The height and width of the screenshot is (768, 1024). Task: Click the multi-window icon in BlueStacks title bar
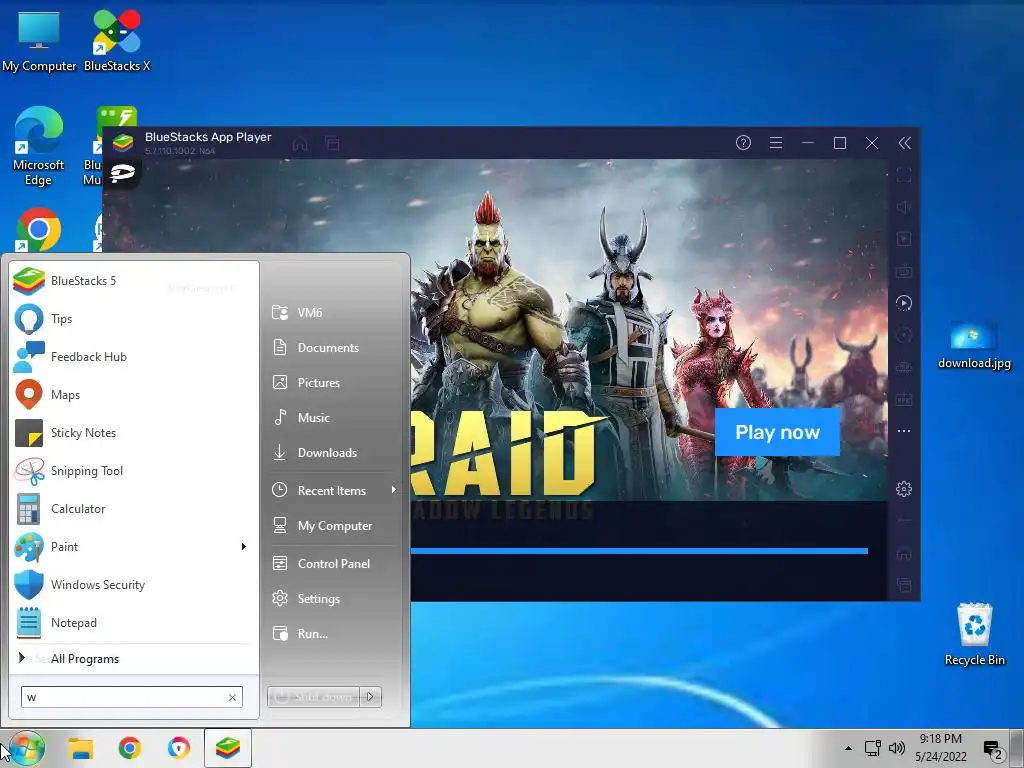tap(332, 144)
